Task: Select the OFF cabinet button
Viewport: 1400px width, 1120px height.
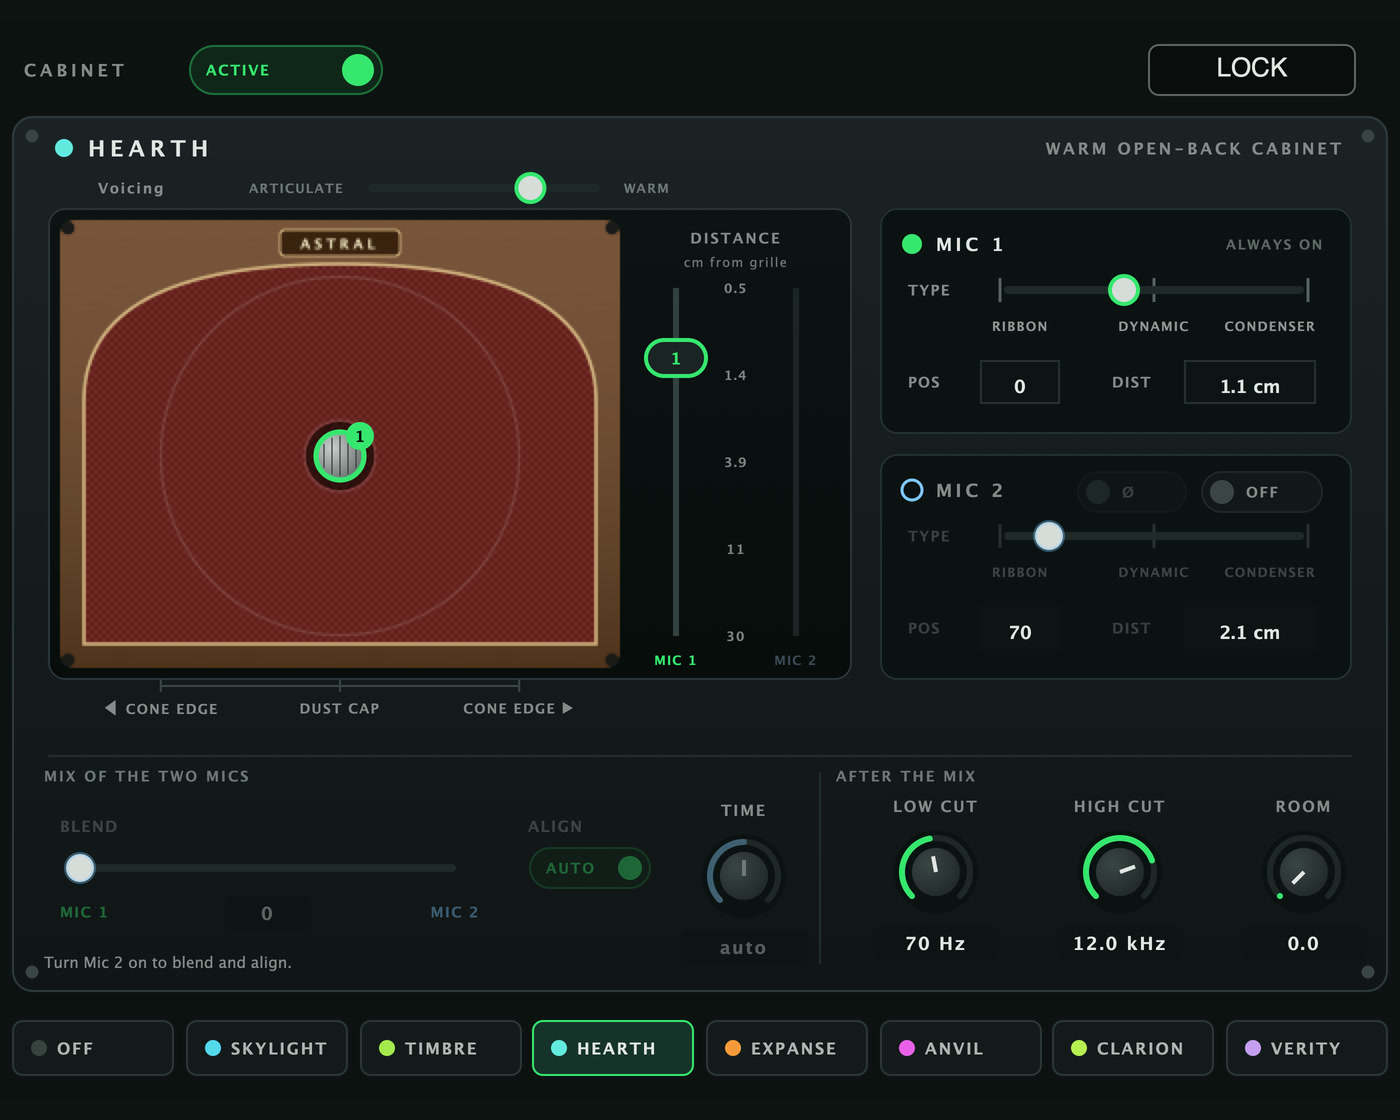Action: pos(93,1048)
